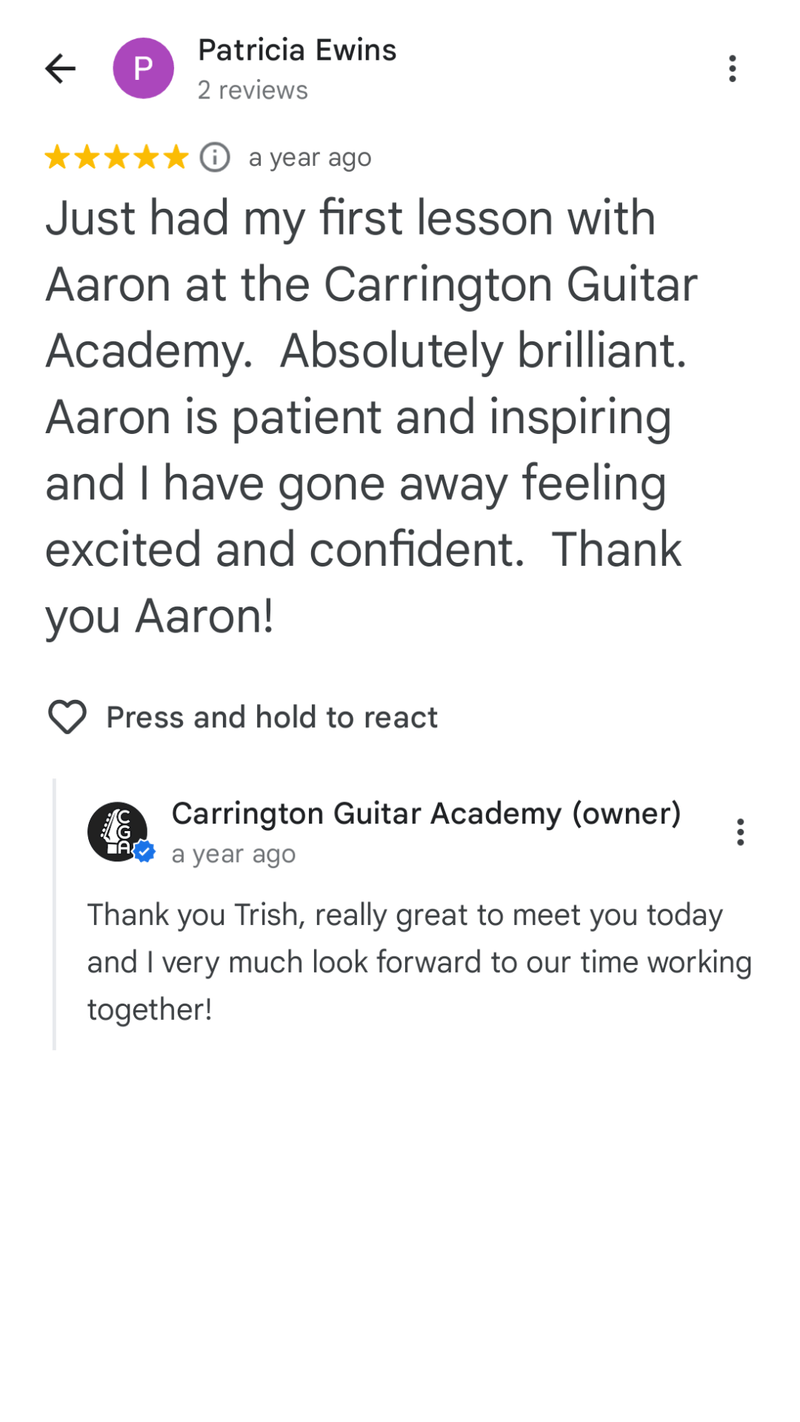Open the '2 reviews' link
Image resolution: width=800 pixels, height=1422 pixels.
tap(253, 90)
